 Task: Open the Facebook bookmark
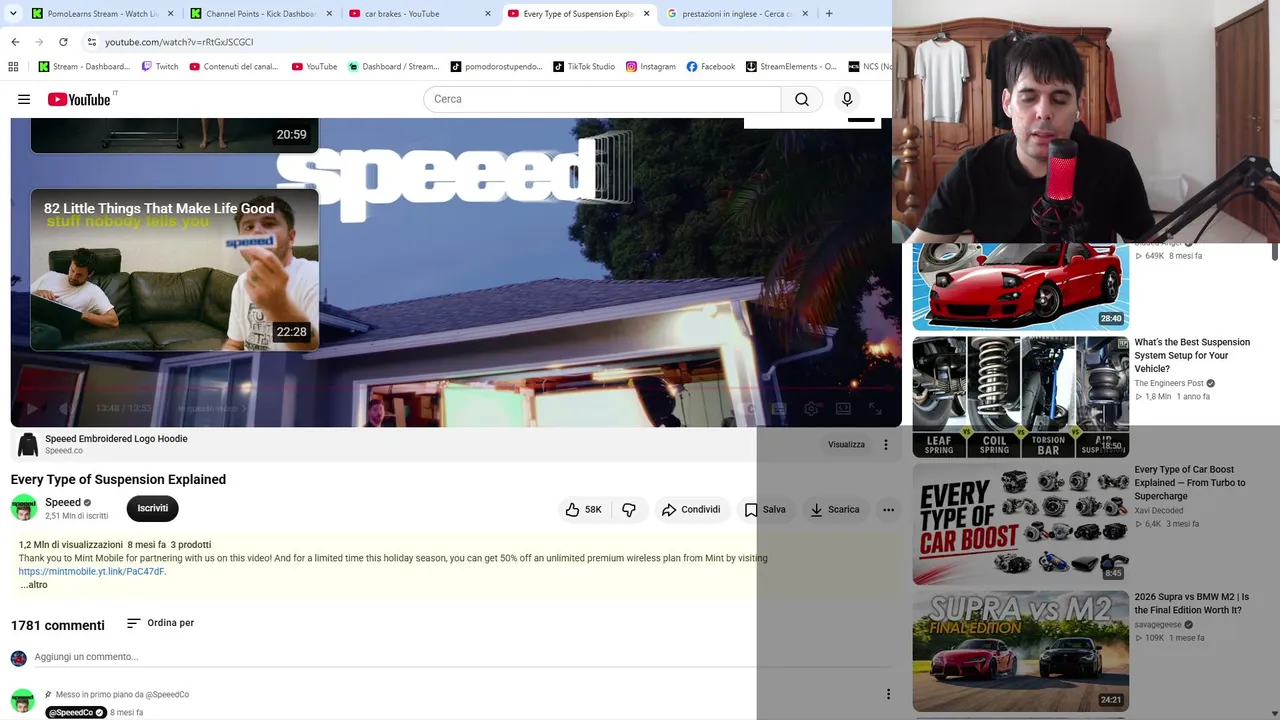(x=710, y=67)
